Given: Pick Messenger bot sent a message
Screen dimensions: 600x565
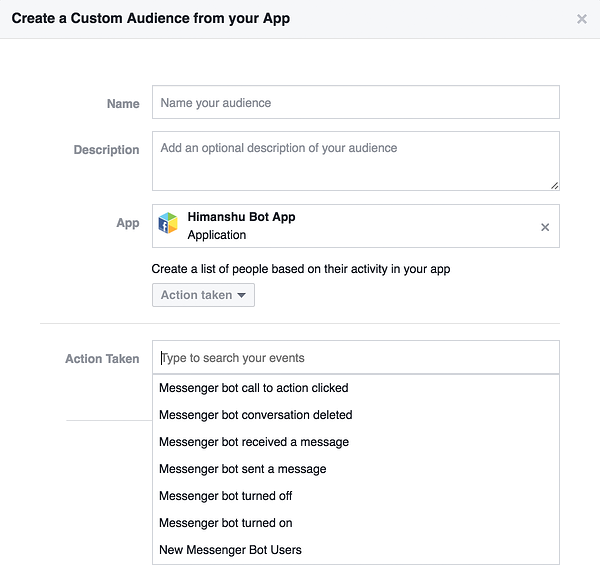Looking at the screenshot, I should [243, 469].
